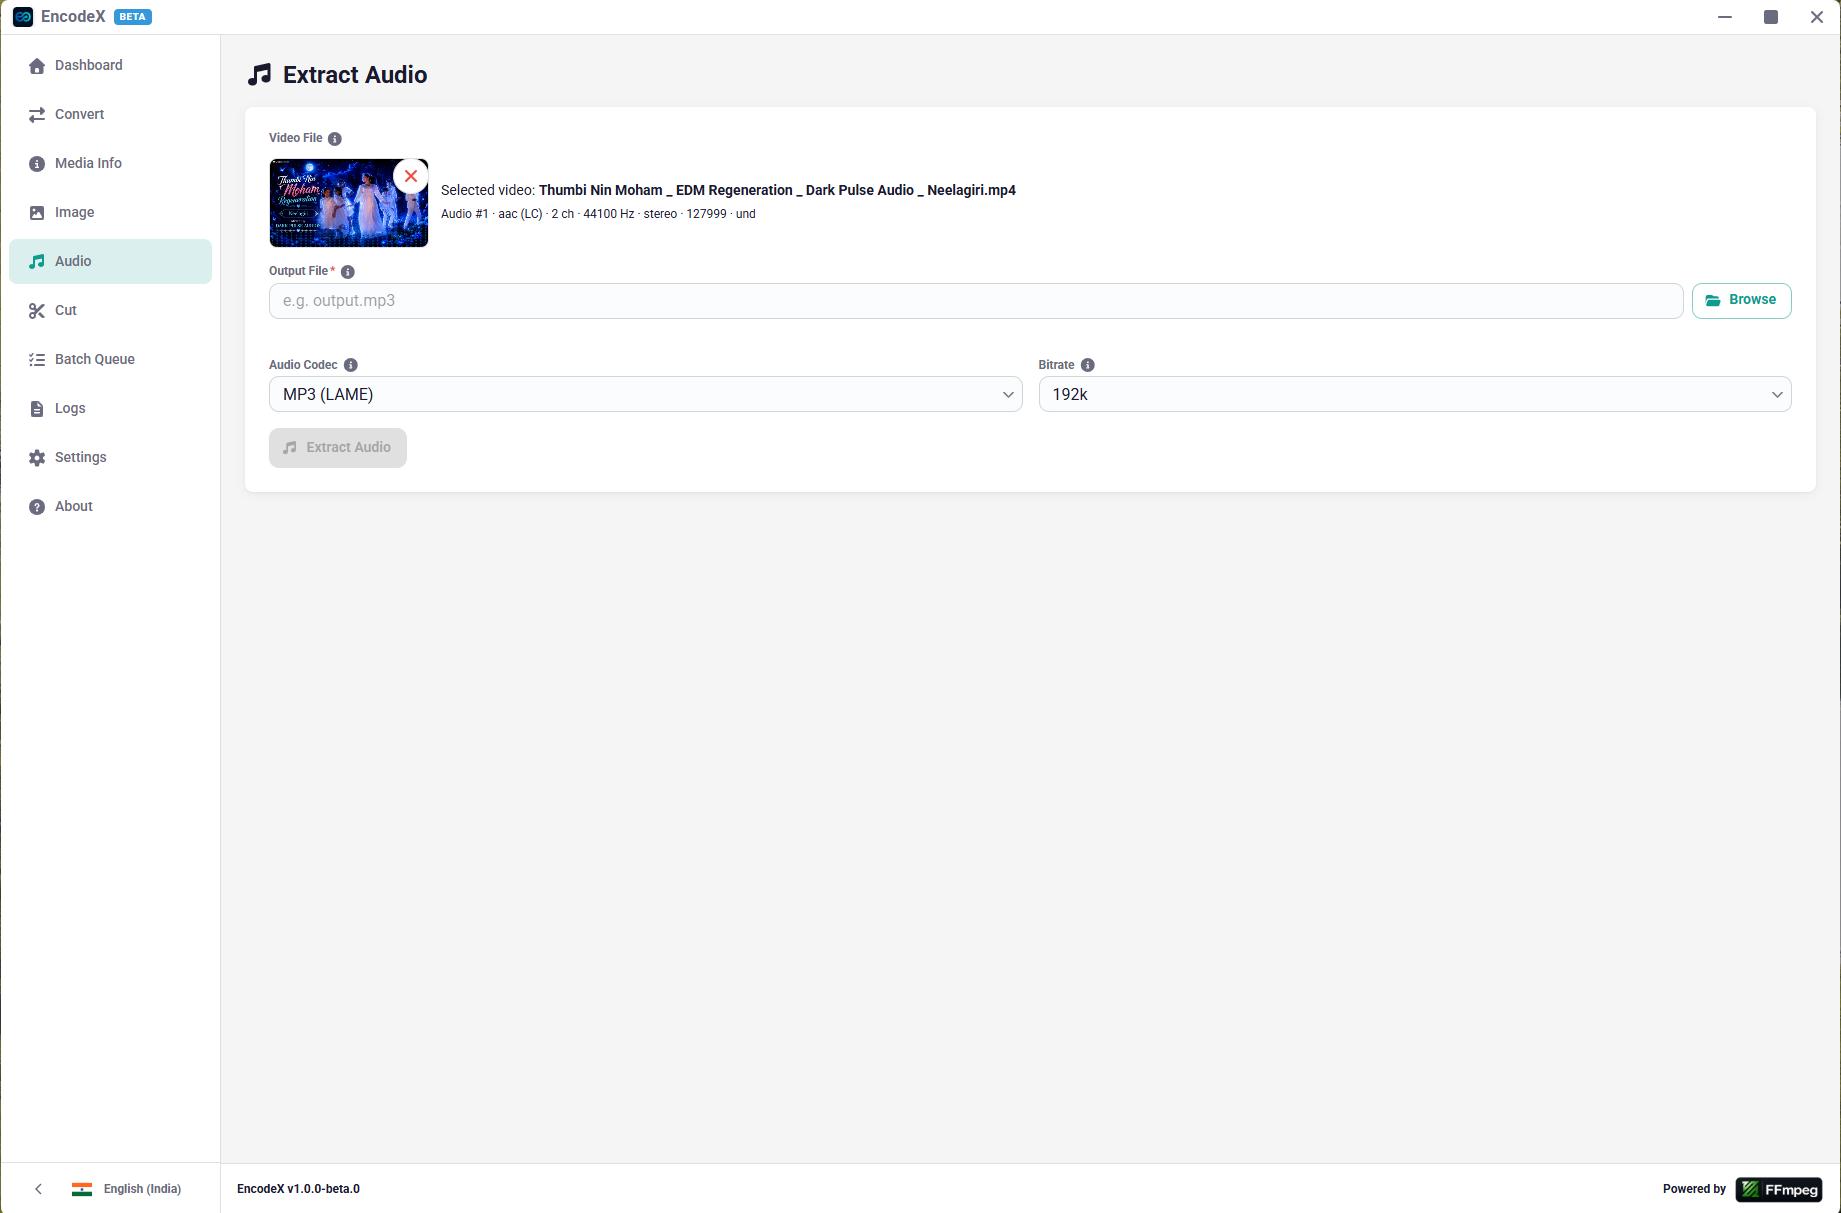The image size is (1841, 1213).
Task: Remove the selected video with the red X
Action: (411, 176)
